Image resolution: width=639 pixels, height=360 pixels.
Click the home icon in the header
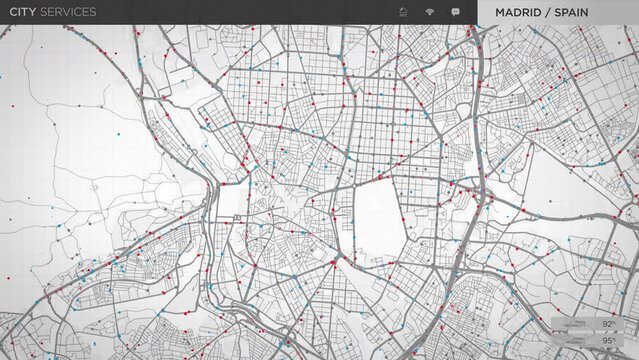click(x=403, y=12)
